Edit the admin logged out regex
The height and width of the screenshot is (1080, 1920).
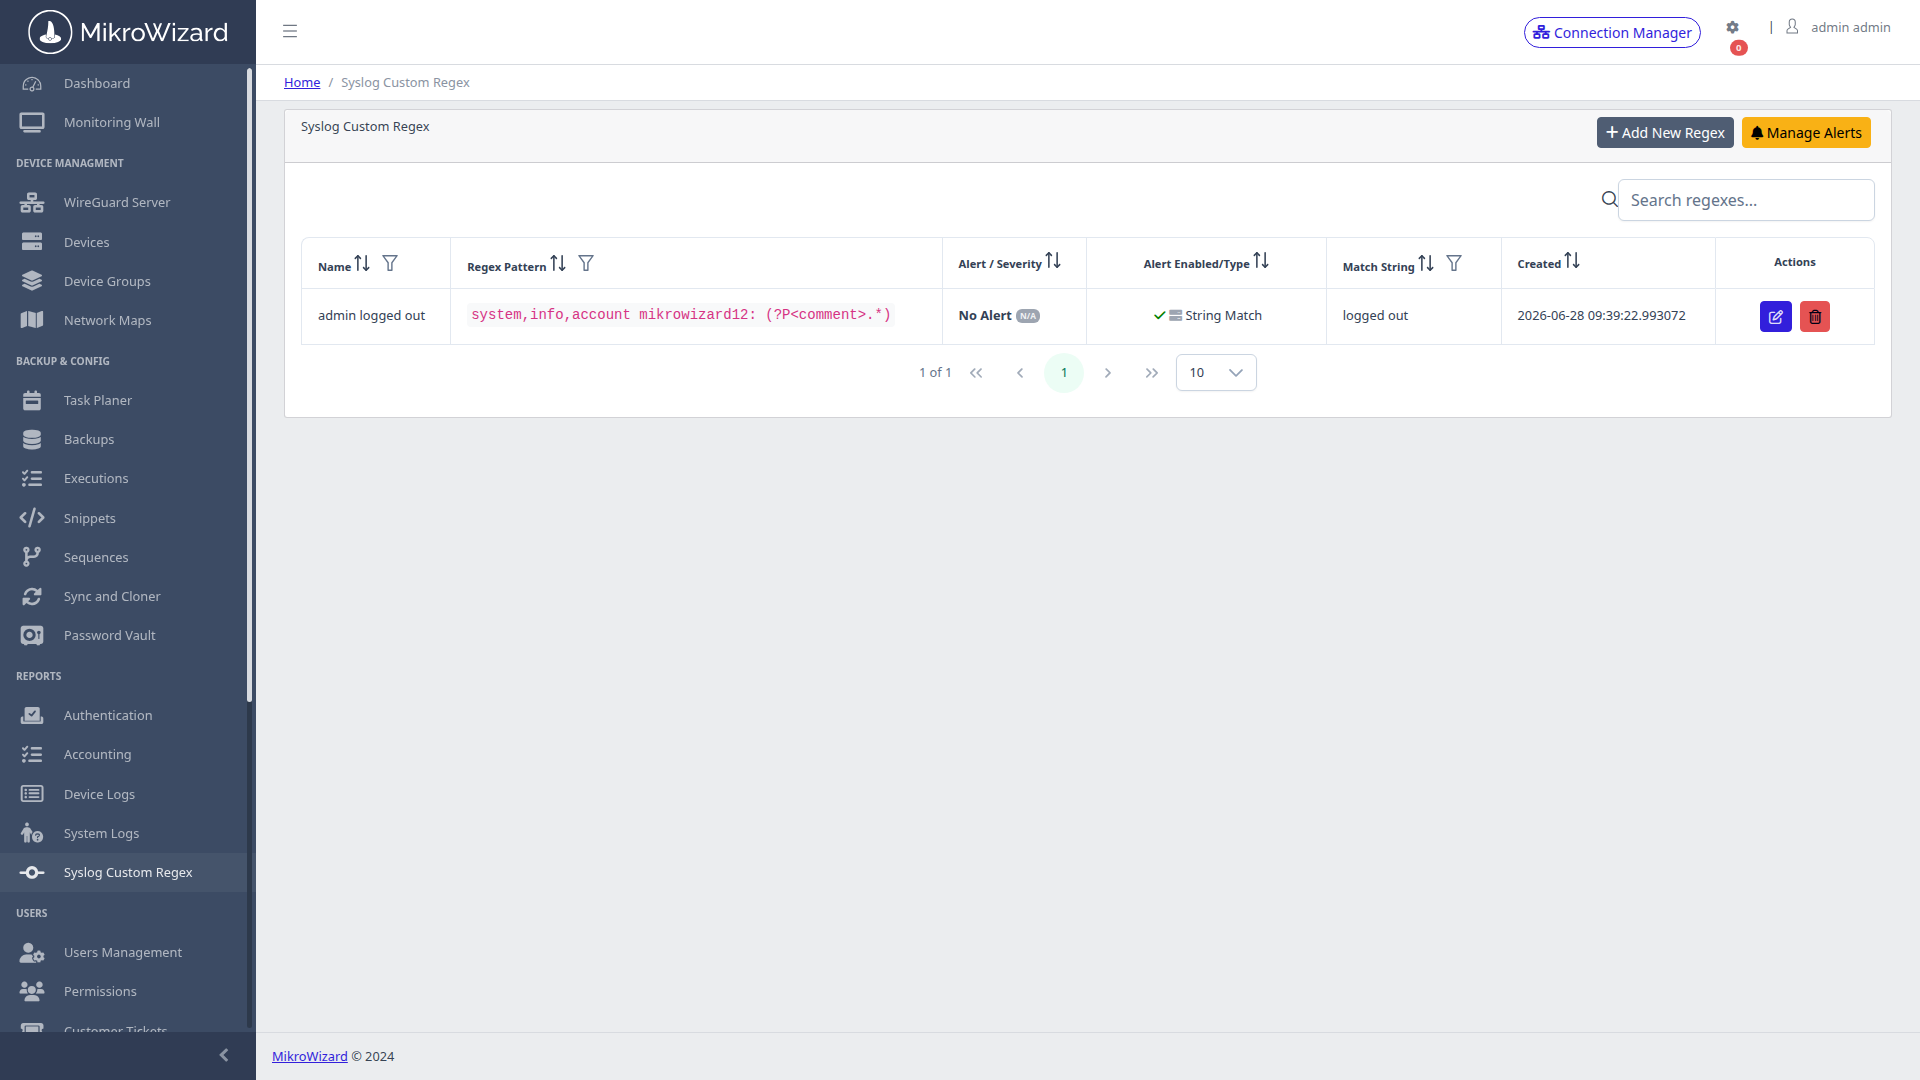[x=1776, y=317]
